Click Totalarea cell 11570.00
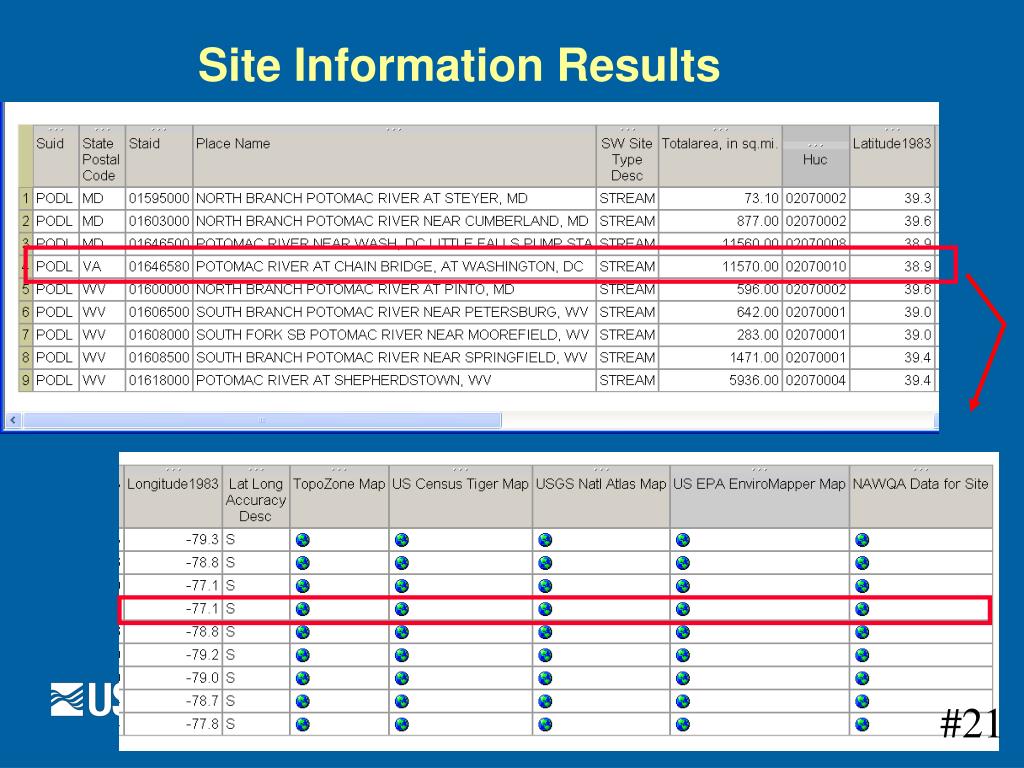The height and width of the screenshot is (768, 1024). [720, 266]
